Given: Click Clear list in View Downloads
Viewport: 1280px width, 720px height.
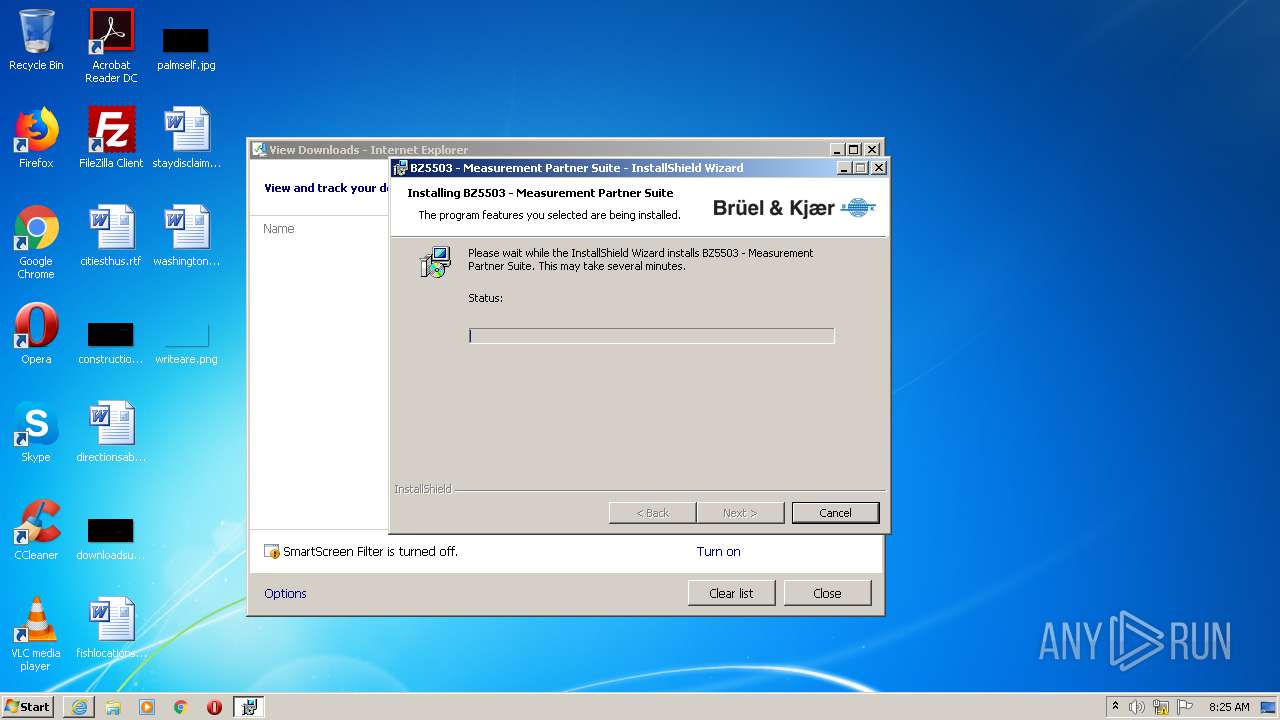Looking at the screenshot, I should point(731,593).
